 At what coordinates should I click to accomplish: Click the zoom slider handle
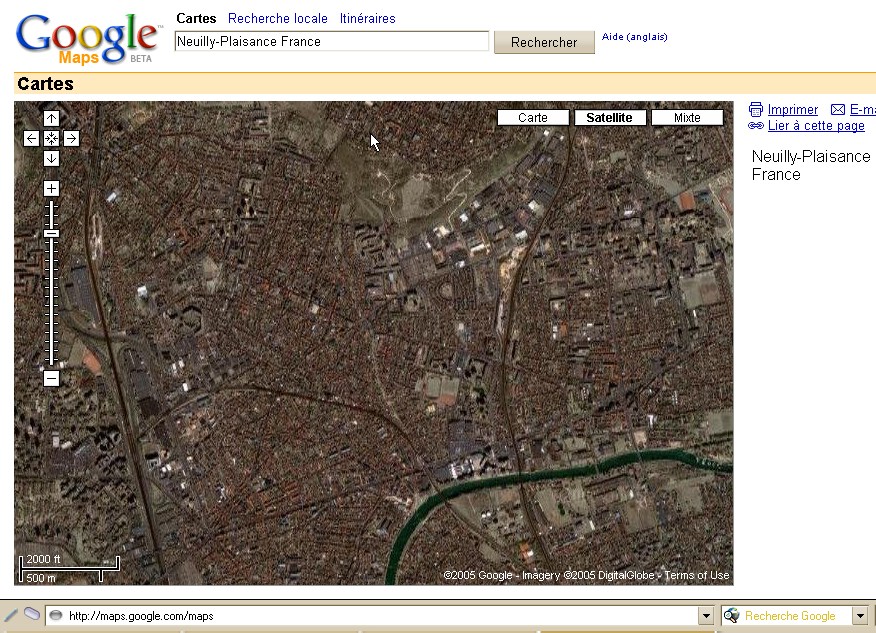coord(51,234)
